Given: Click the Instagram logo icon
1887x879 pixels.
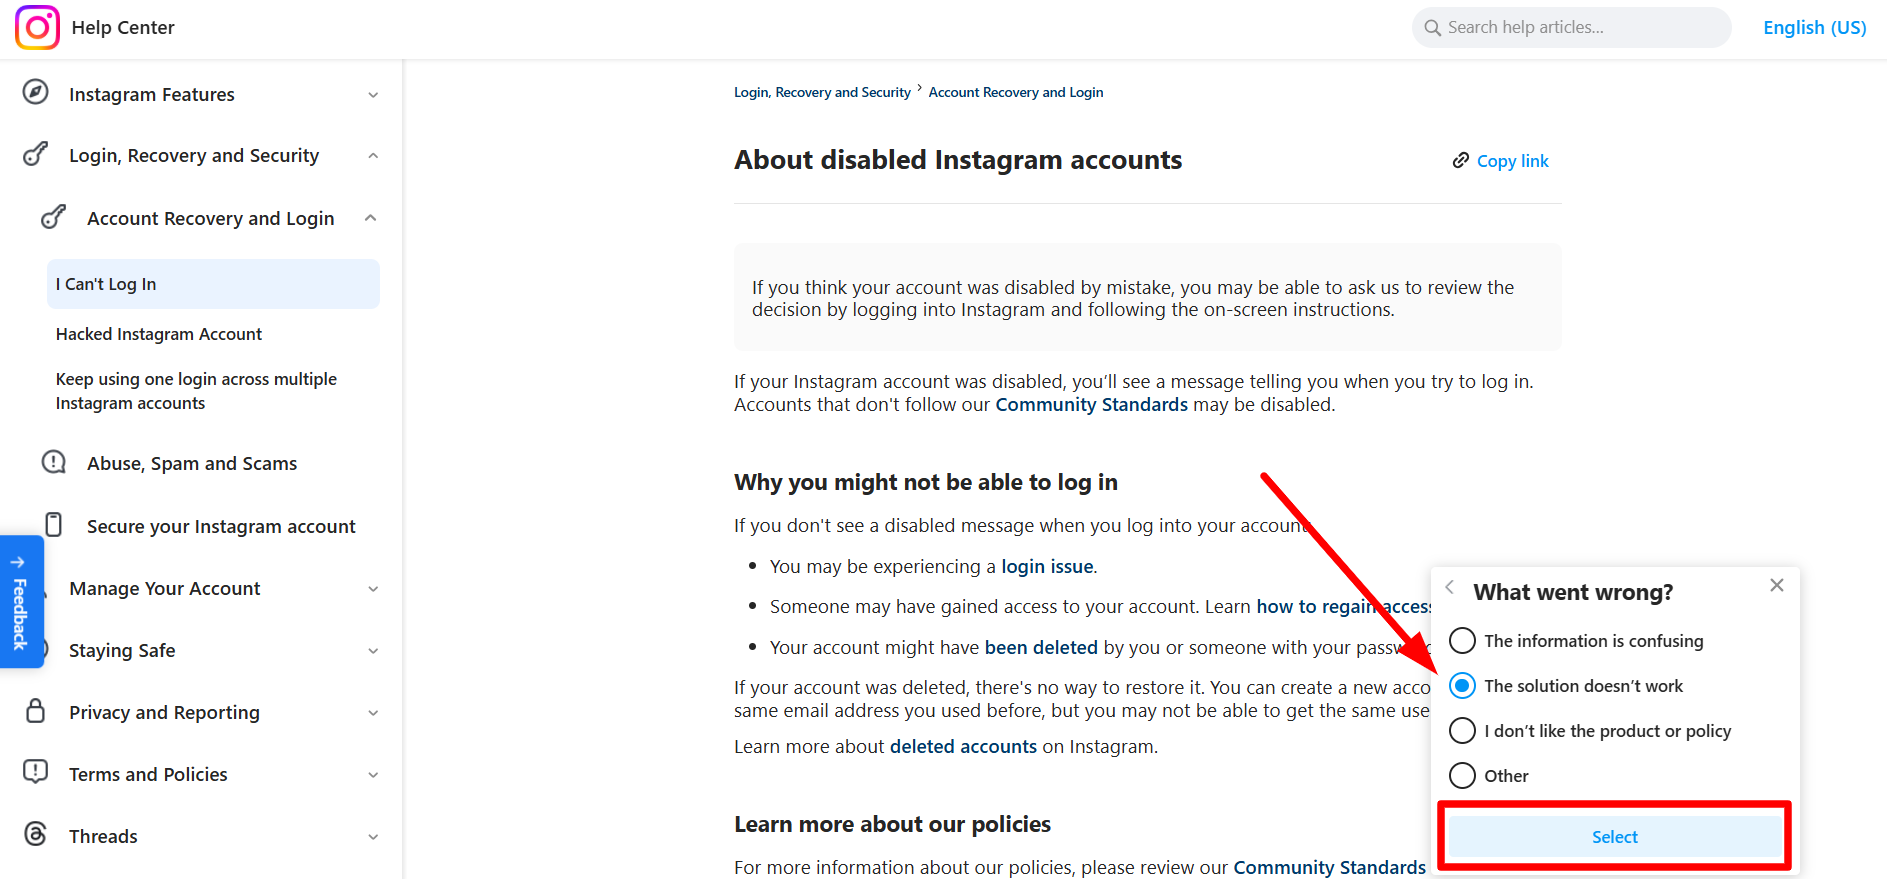Looking at the screenshot, I should (37, 27).
